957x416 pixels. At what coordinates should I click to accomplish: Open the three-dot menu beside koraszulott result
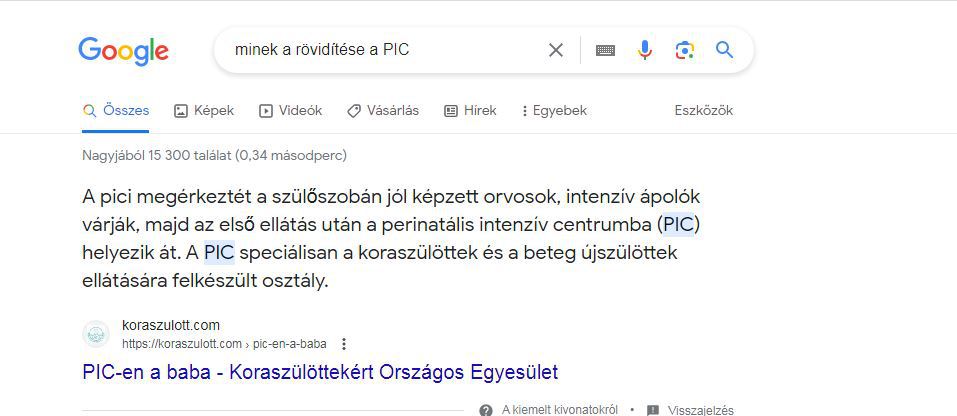(344, 344)
